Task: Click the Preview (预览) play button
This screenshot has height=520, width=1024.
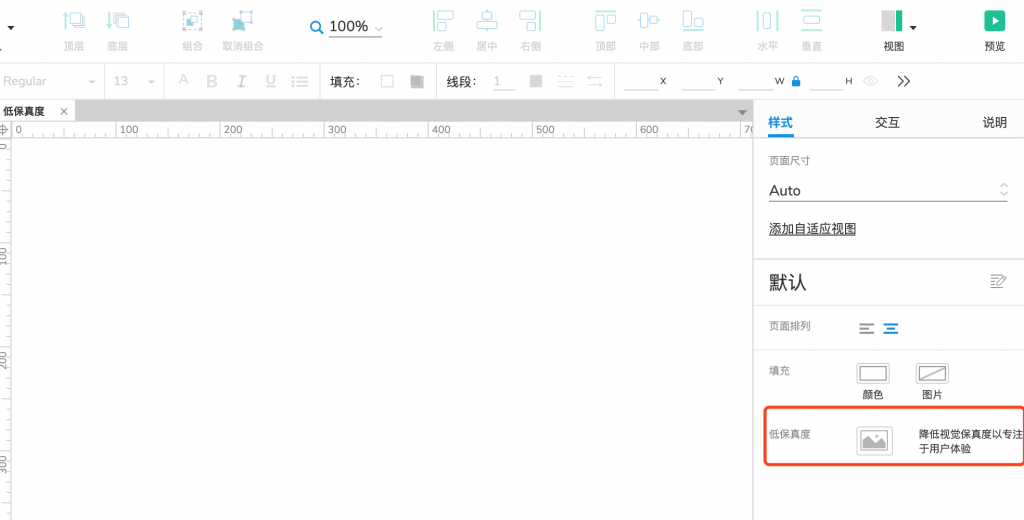Action: tap(994, 21)
